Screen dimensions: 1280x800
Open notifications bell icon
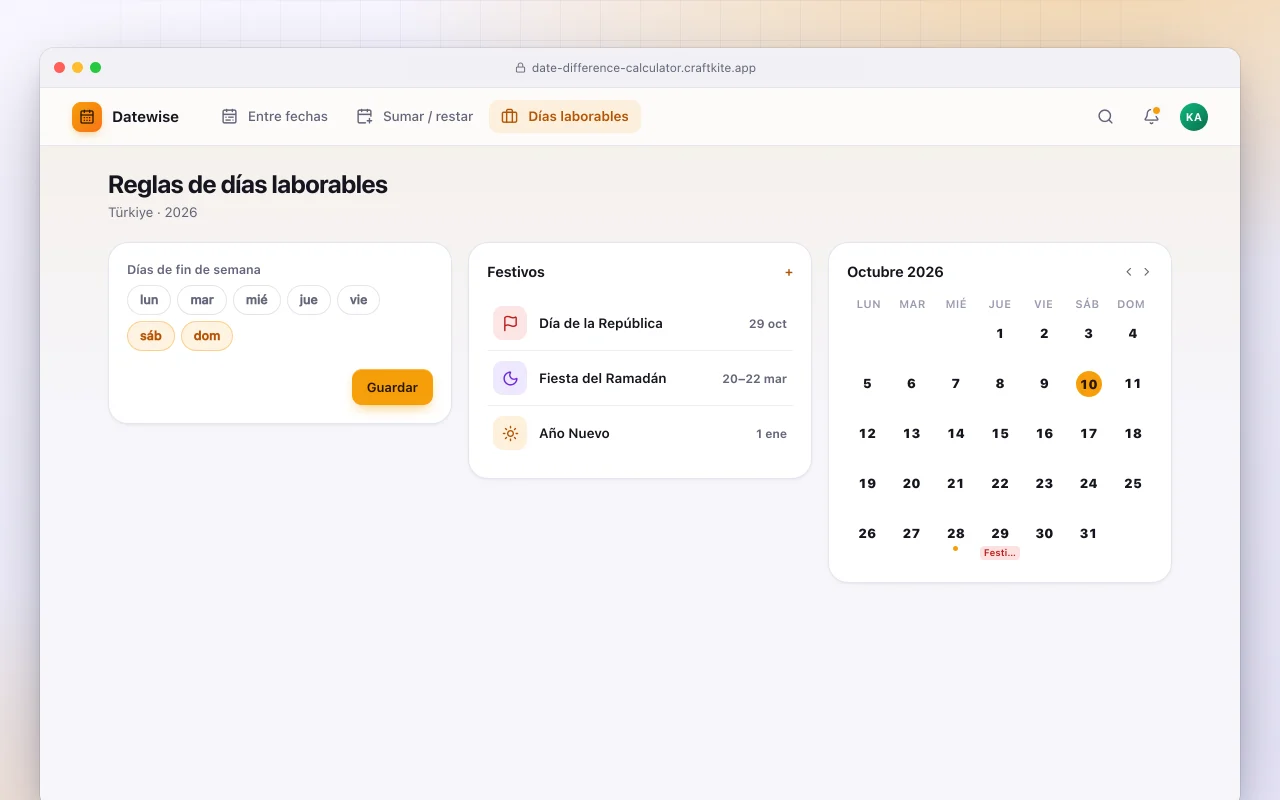coord(1151,117)
